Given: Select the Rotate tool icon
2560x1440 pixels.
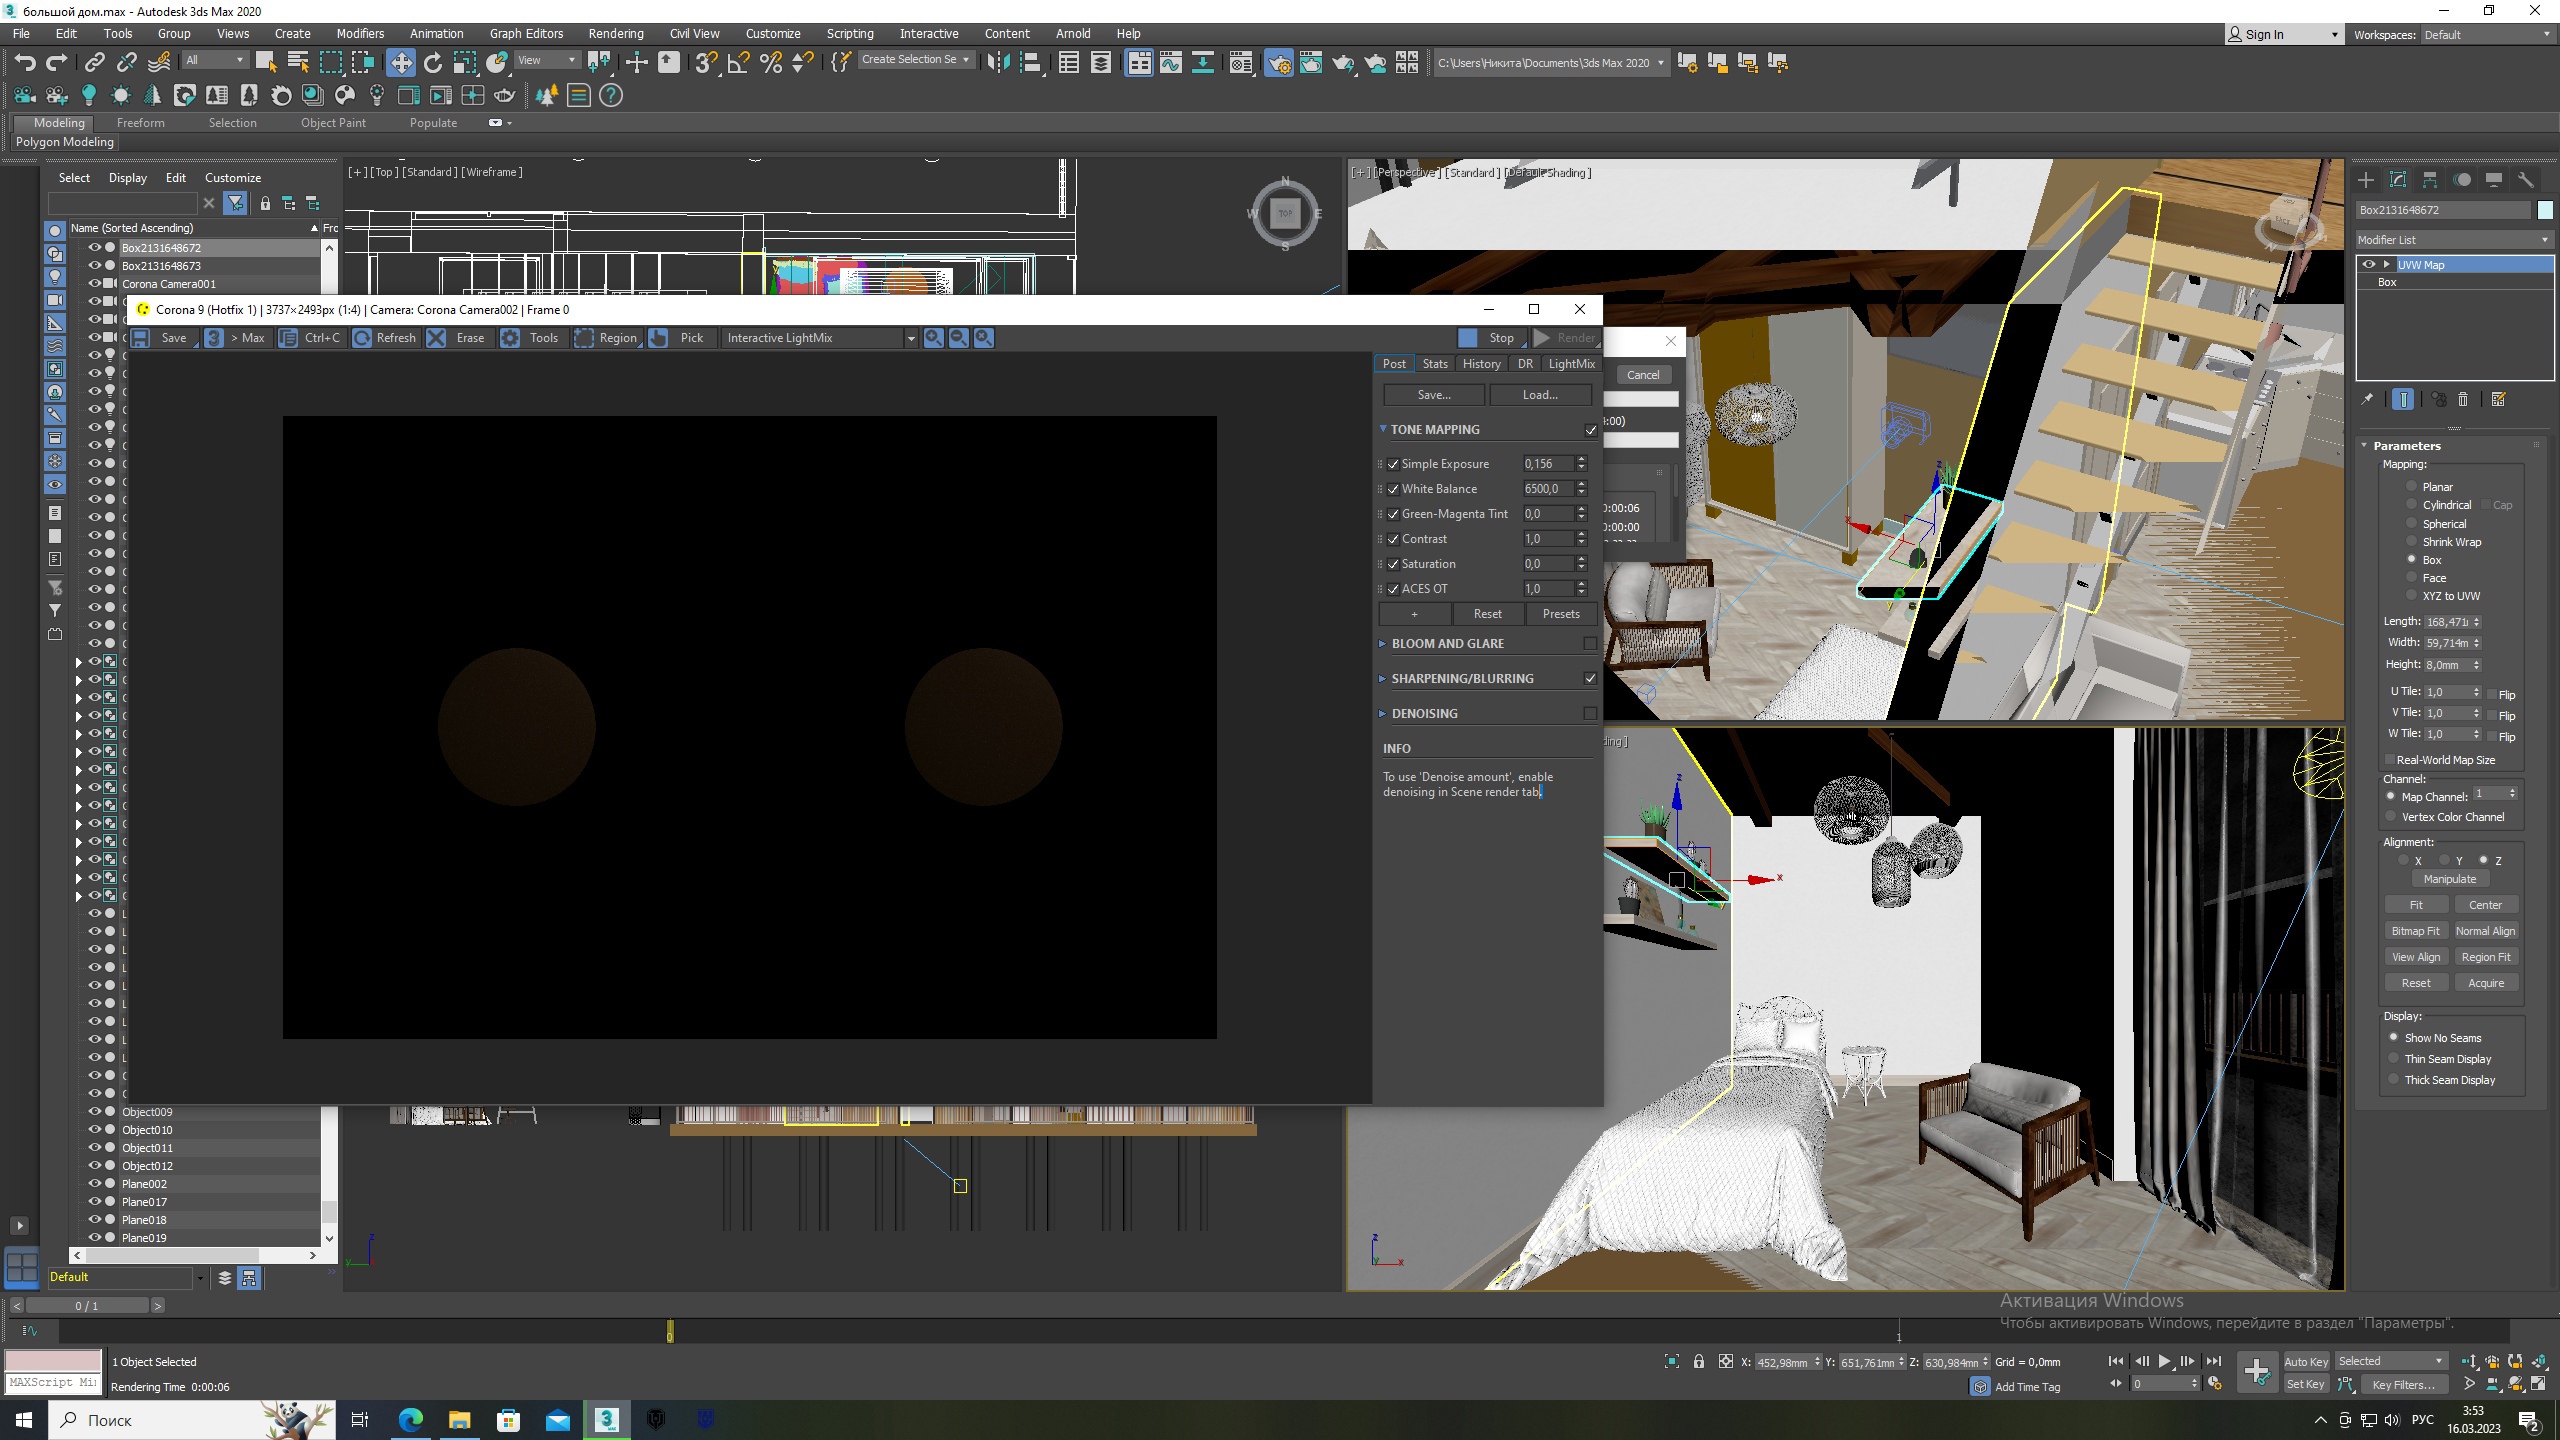Looking at the screenshot, I should pyautogui.click(x=433, y=62).
